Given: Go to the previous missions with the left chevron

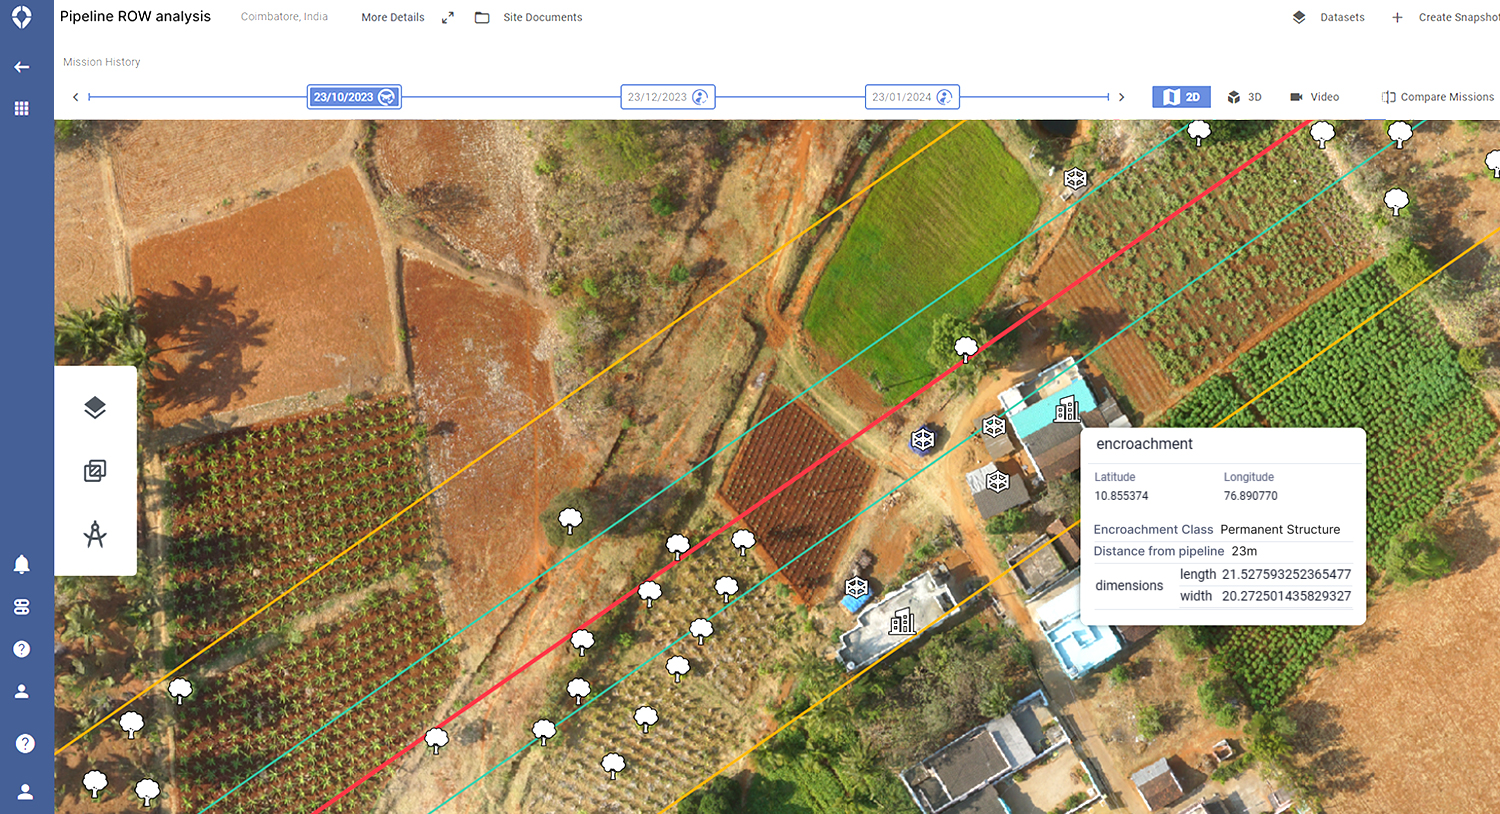Looking at the screenshot, I should tap(75, 97).
